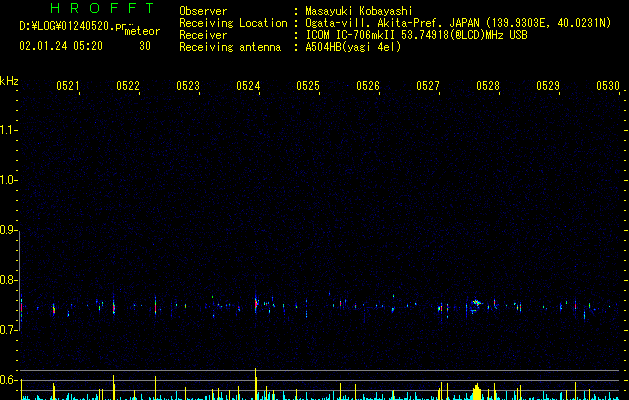Click the tall yellow power spike at 0524

tap(256, 384)
